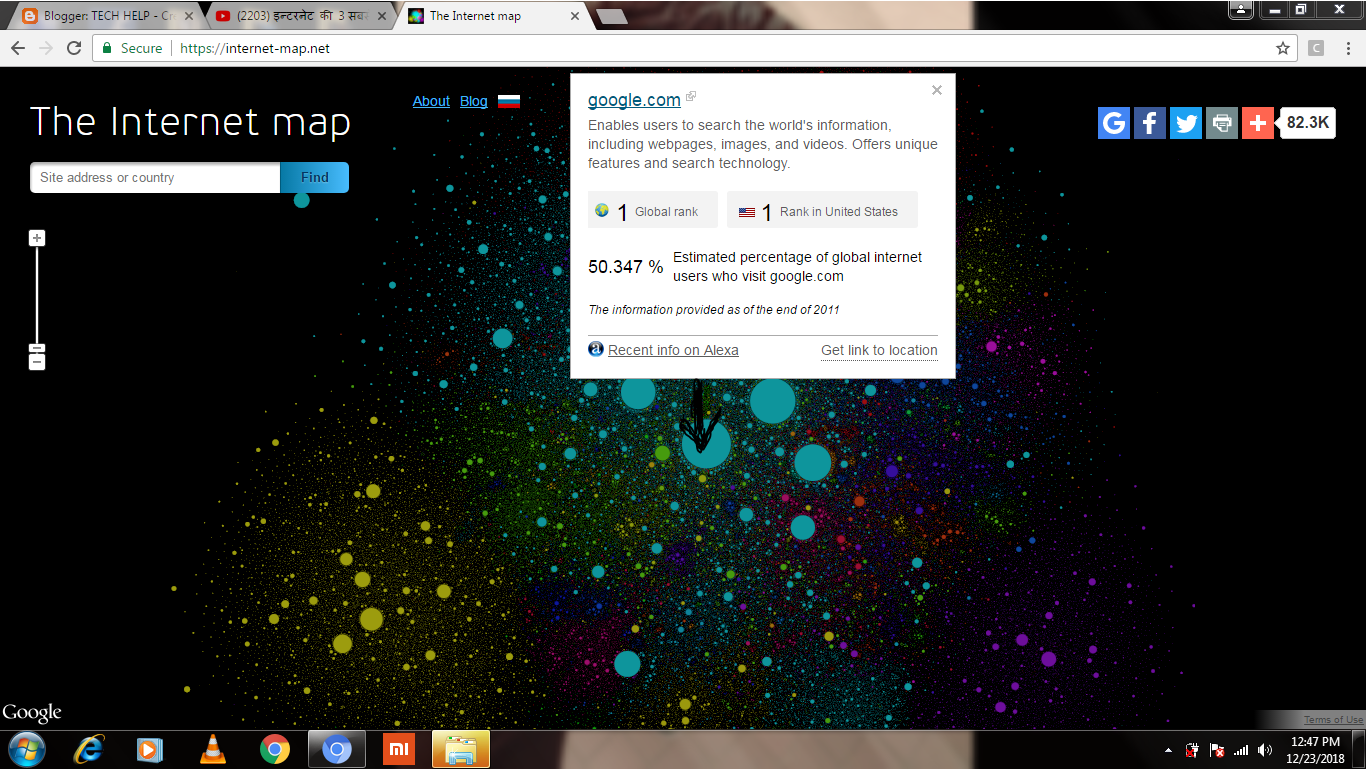The height and width of the screenshot is (769, 1366).
Task: Click the address bar URL
Action: (x=255, y=48)
